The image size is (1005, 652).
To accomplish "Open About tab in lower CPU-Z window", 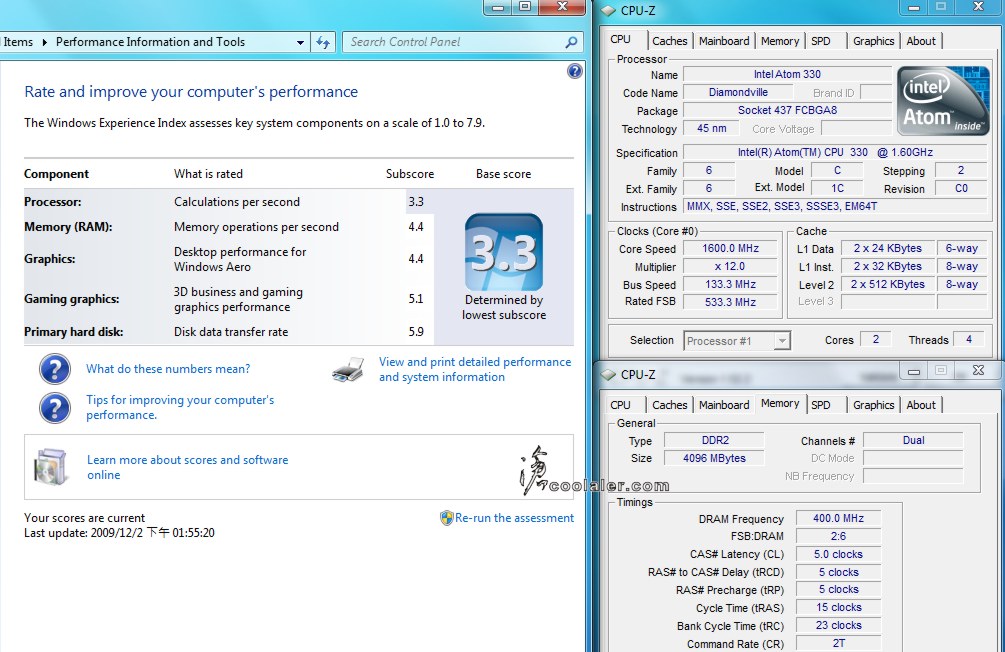I will click(x=920, y=405).
